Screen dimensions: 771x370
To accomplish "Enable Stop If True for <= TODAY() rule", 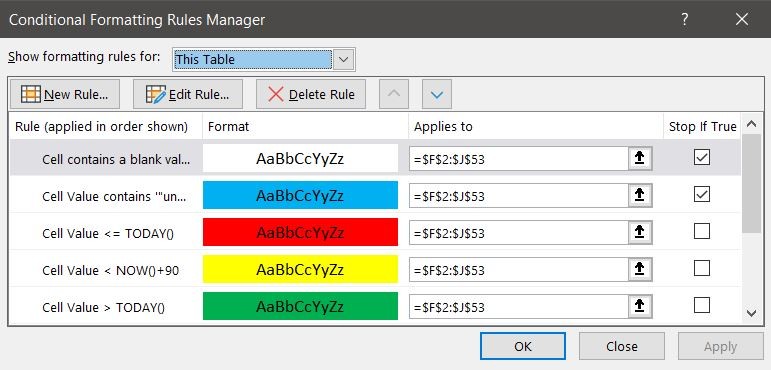I will 702,231.
